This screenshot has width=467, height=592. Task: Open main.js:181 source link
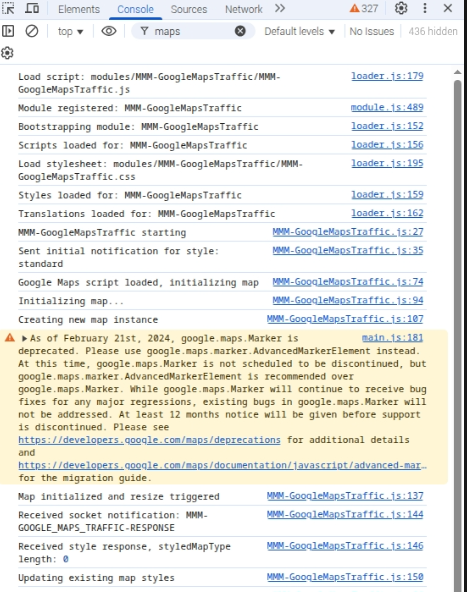[393, 338]
